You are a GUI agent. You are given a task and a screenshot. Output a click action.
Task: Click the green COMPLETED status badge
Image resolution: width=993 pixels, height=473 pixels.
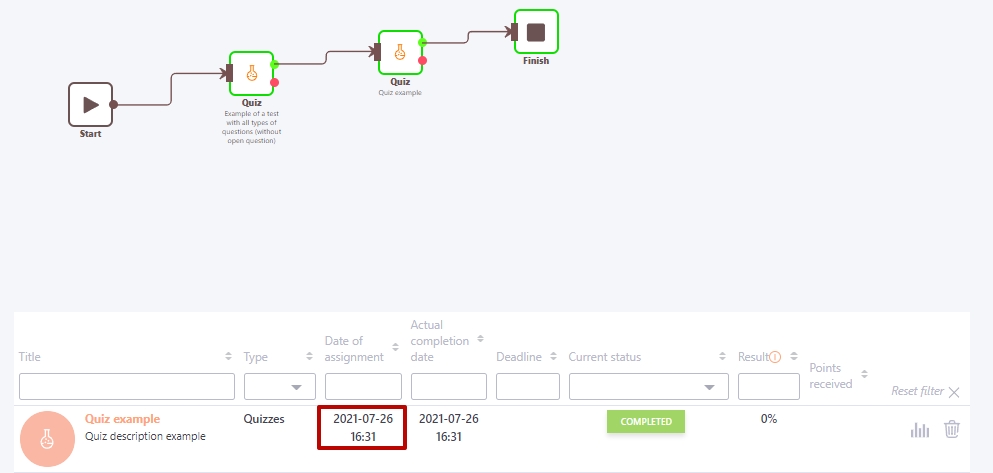[x=645, y=421]
